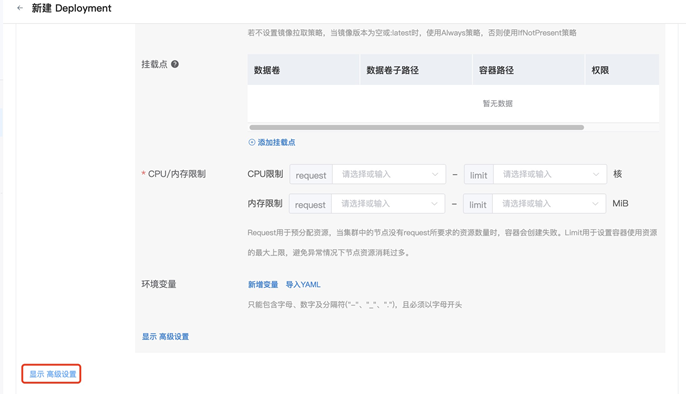Add a mount point via 添加挂载点 link

click(276, 142)
